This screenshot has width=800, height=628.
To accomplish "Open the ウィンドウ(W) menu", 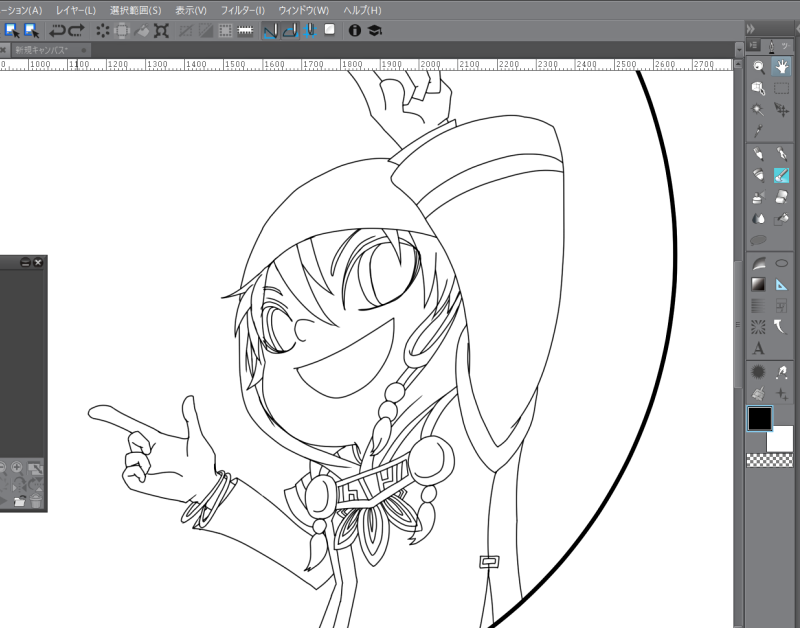I will click(304, 10).
